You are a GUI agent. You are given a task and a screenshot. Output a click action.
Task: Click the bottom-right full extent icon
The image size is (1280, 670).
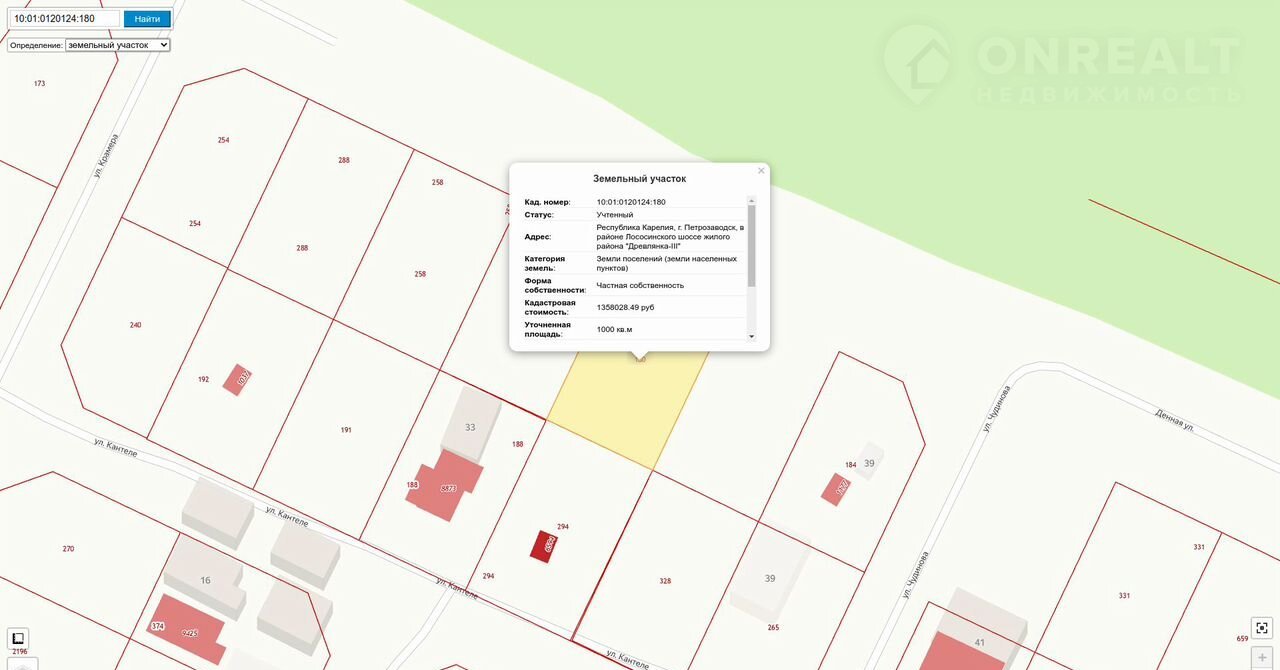[1262, 628]
